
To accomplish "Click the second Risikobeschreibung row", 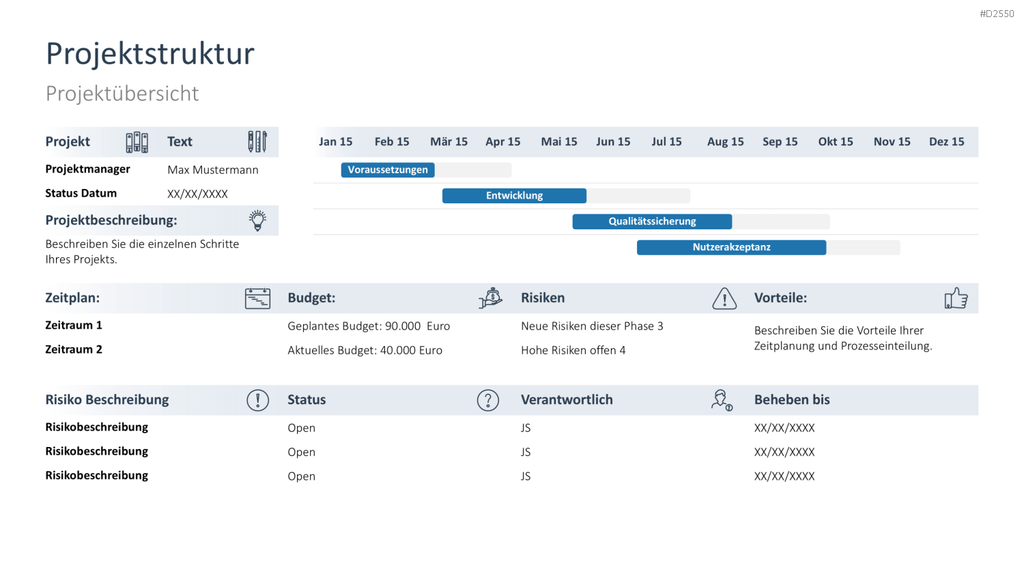I will [x=97, y=451].
